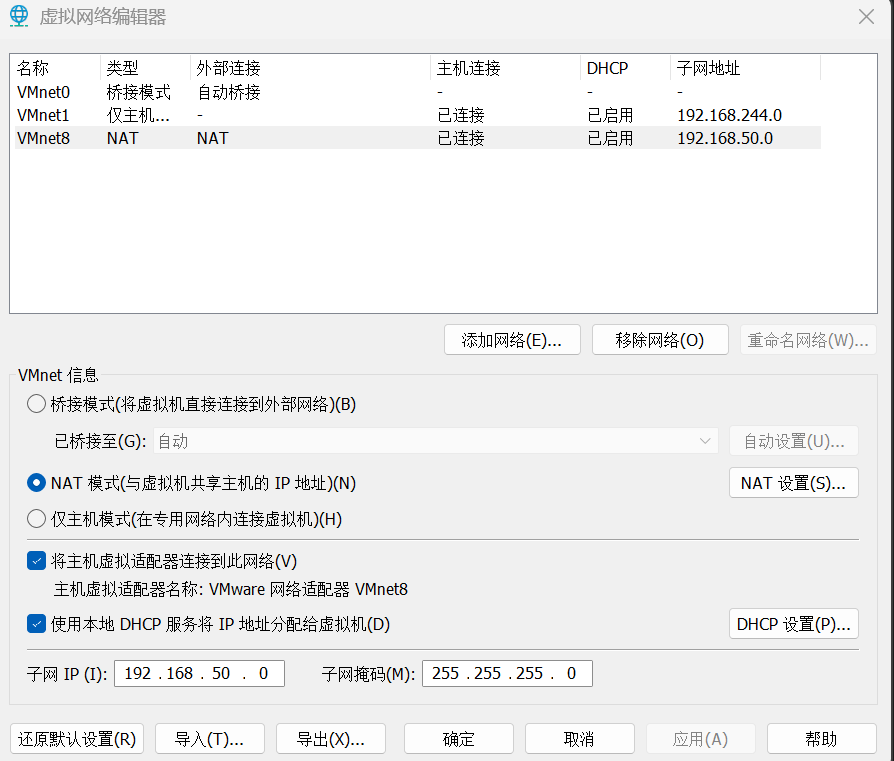Viewport: 894px width, 761px height.
Task: Open DHCP 设置 dialog
Action: 793,624
